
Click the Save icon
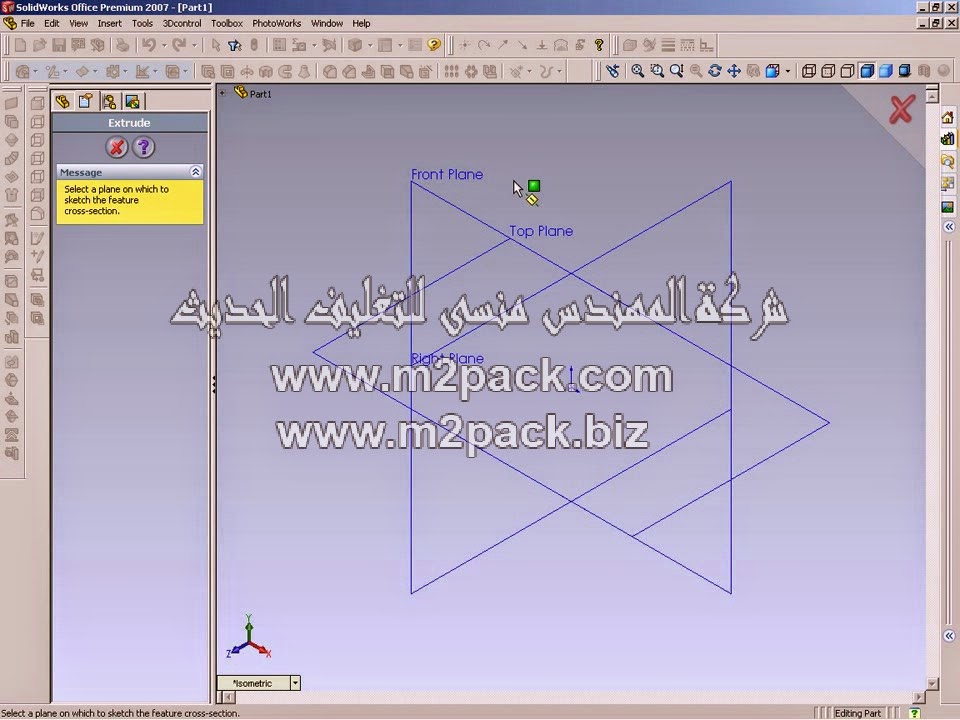point(59,45)
